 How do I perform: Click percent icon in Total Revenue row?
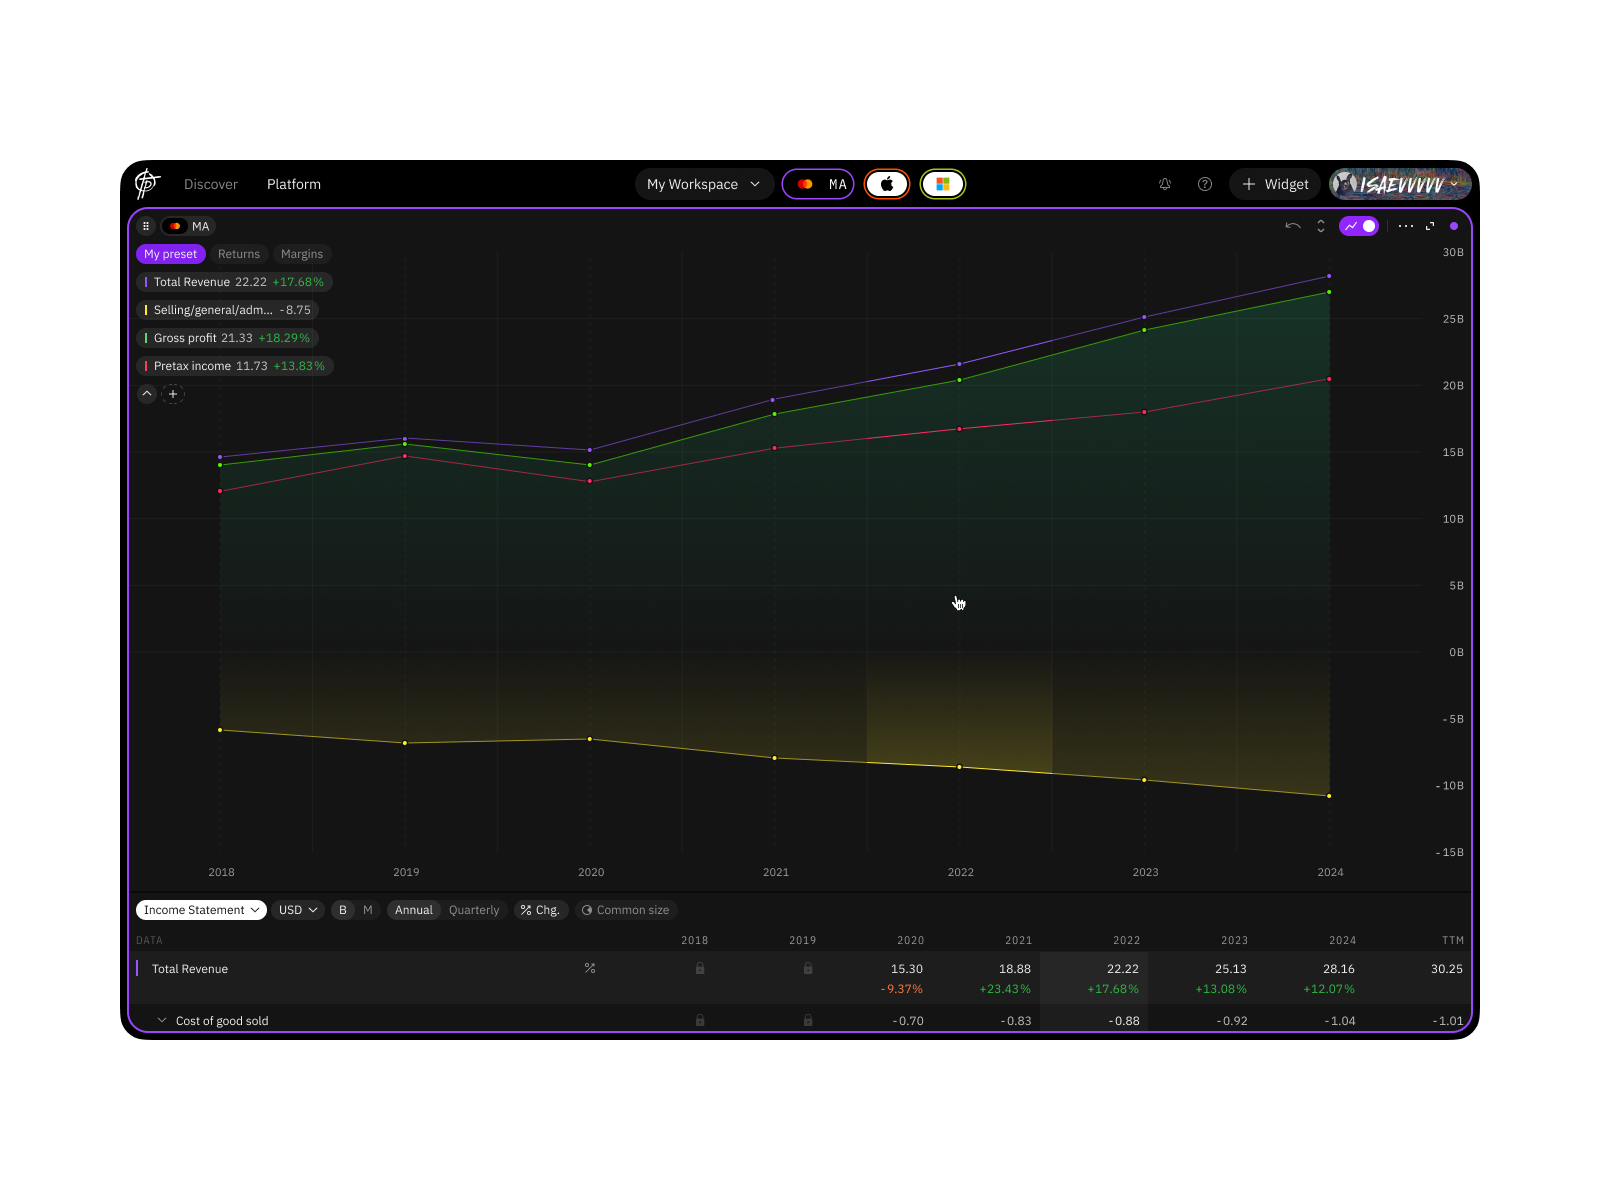click(590, 968)
